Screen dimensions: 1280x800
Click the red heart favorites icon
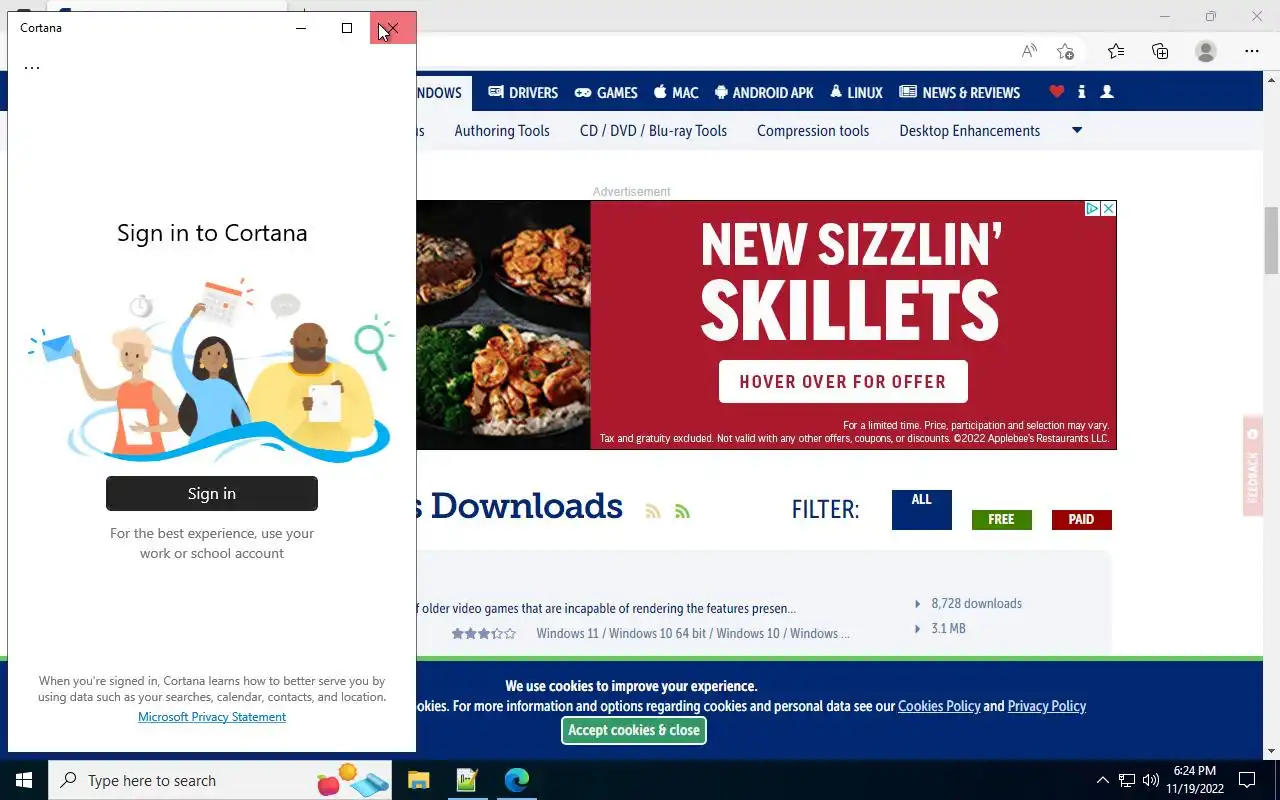[x=1057, y=91]
